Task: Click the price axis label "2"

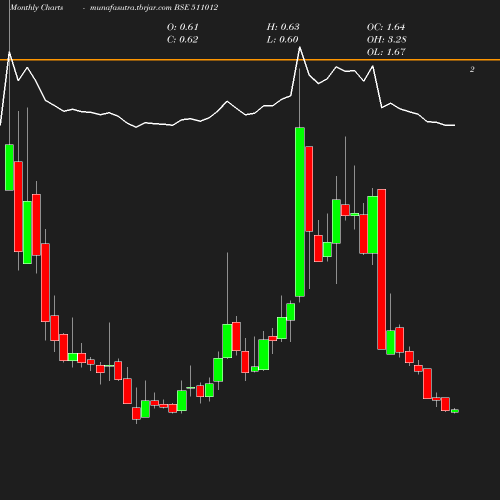Action: [x=472, y=69]
